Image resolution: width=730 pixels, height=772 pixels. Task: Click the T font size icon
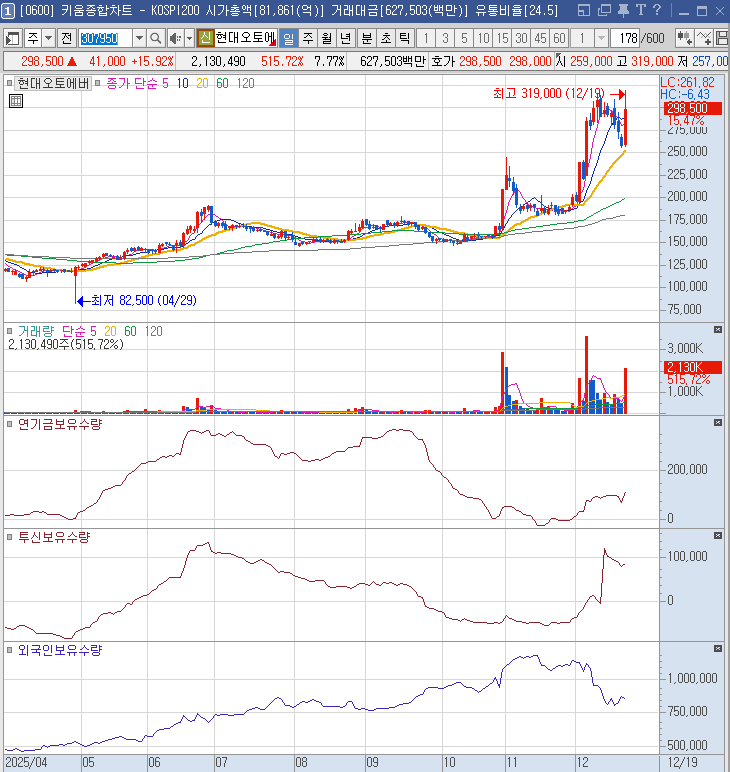pos(640,10)
